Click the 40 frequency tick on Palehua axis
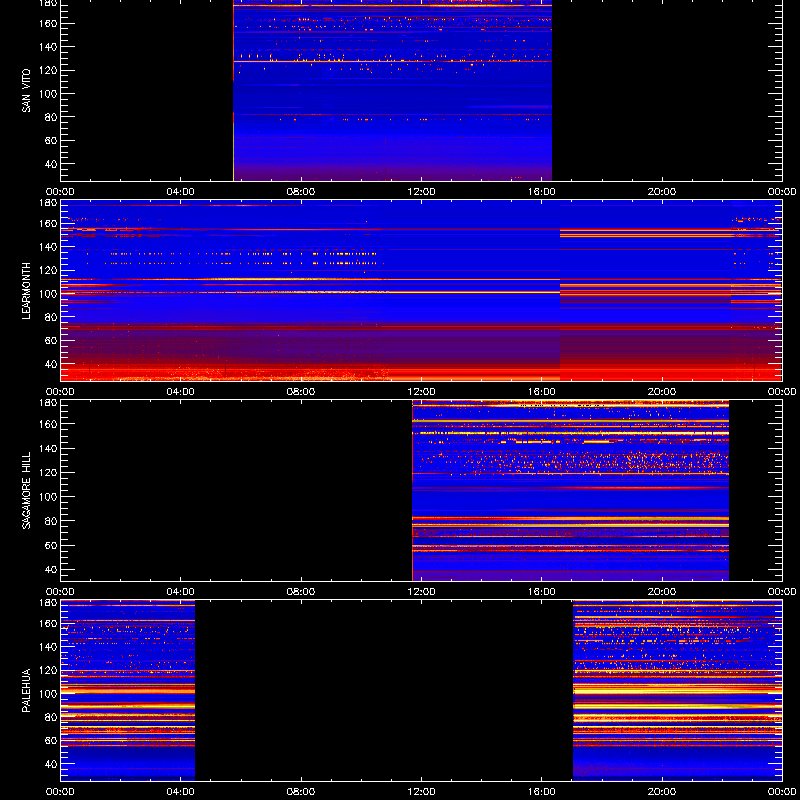Image resolution: width=800 pixels, height=800 pixels. click(52, 764)
